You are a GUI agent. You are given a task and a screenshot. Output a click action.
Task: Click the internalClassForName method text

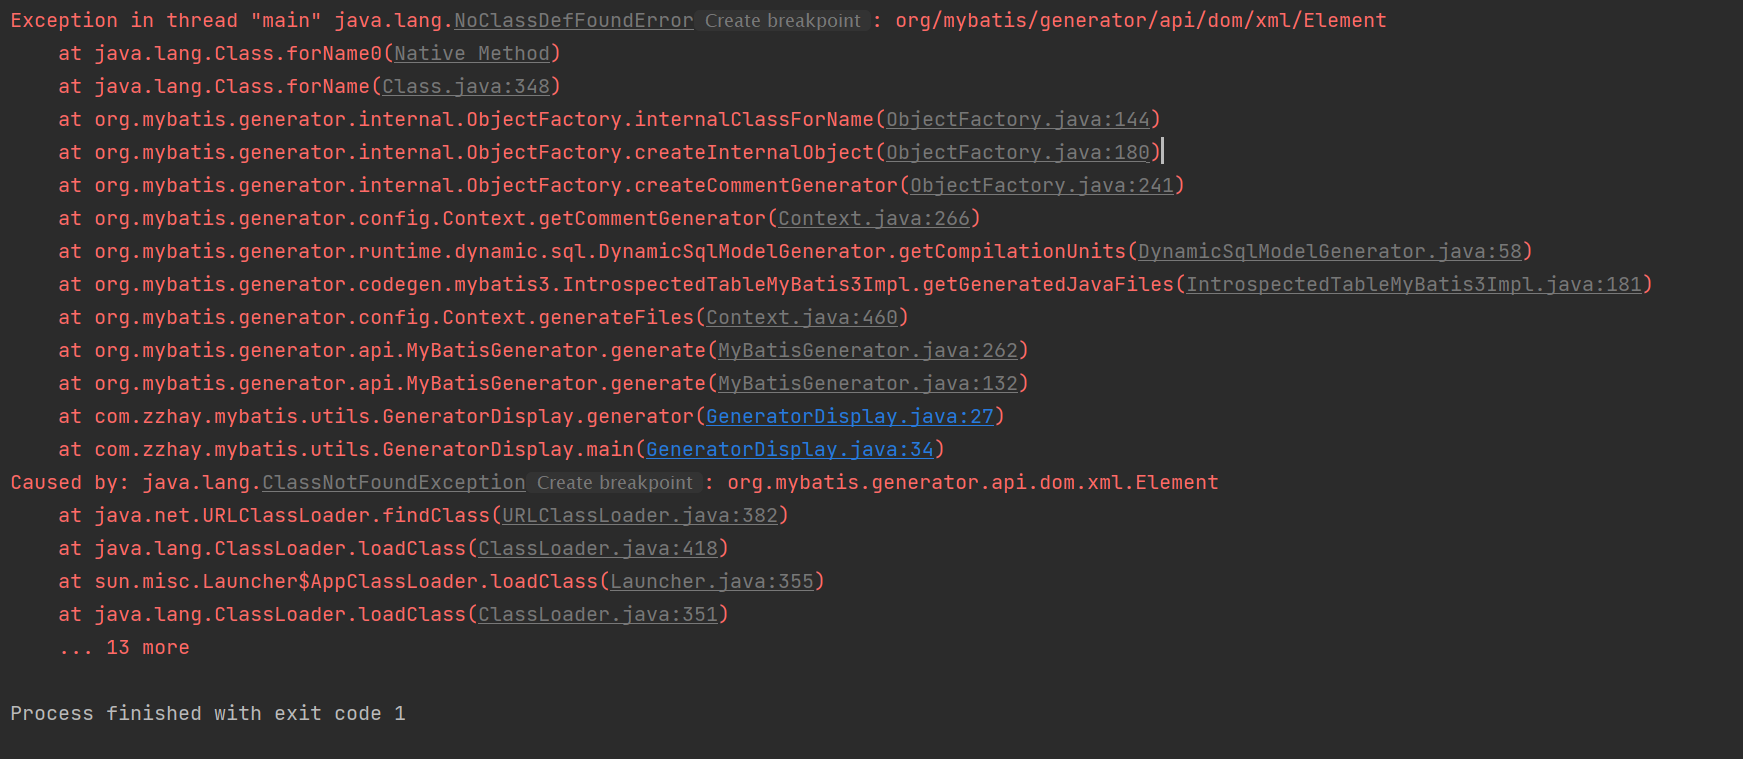pos(754,119)
